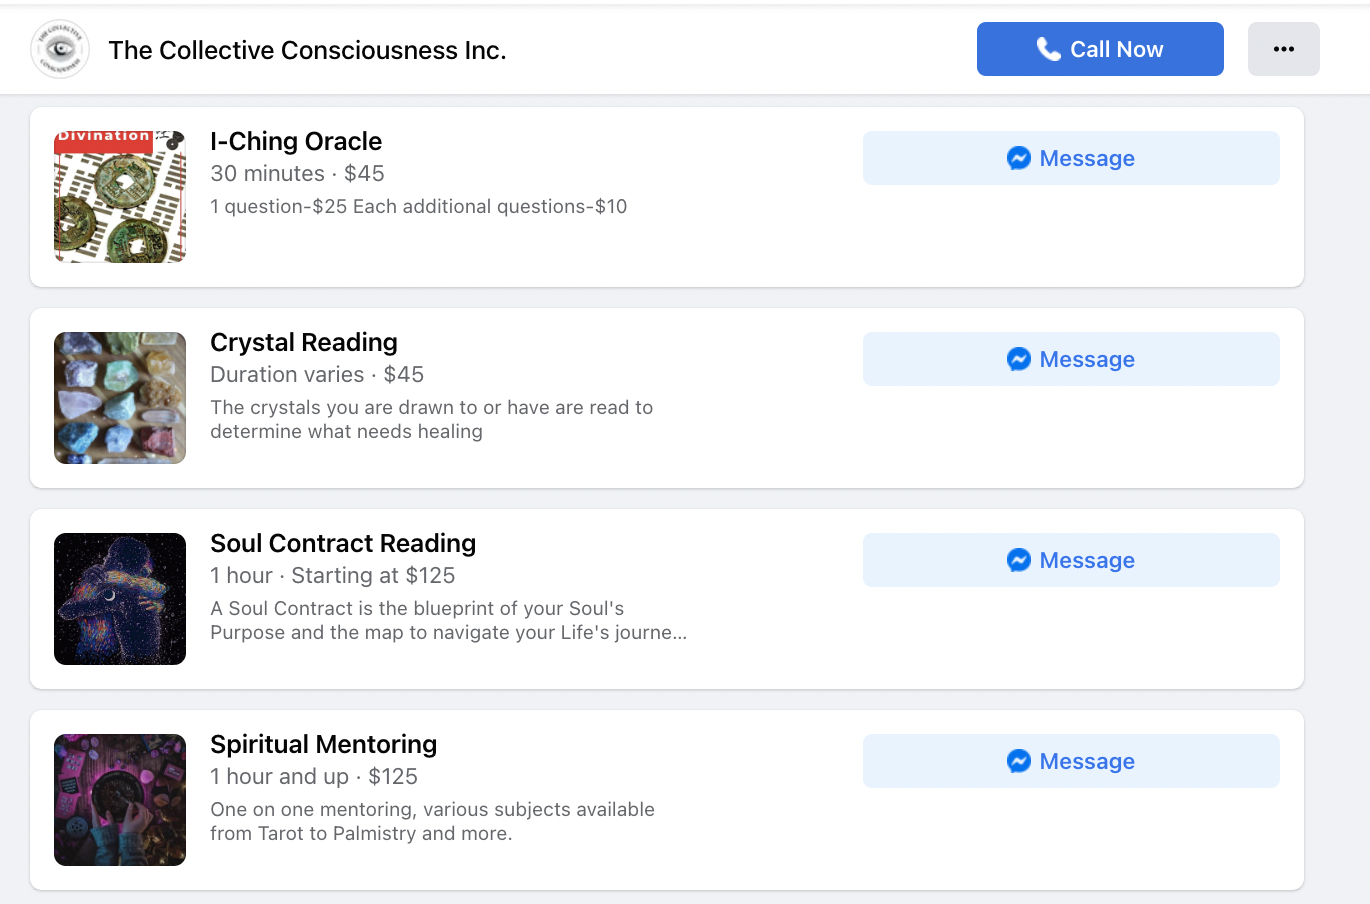Open I-Ching Oracle service title
This screenshot has height=904, width=1370.
296,141
